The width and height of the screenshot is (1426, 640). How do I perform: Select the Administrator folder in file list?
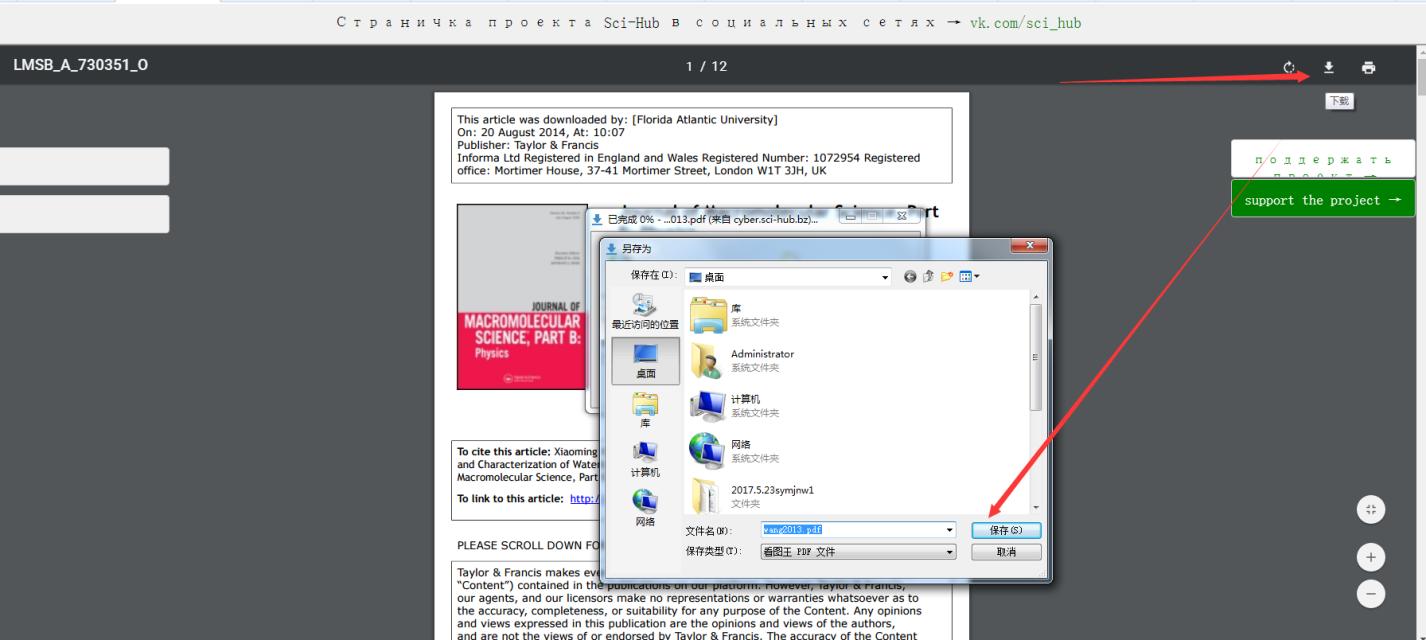pyautogui.click(x=742, y=360)
